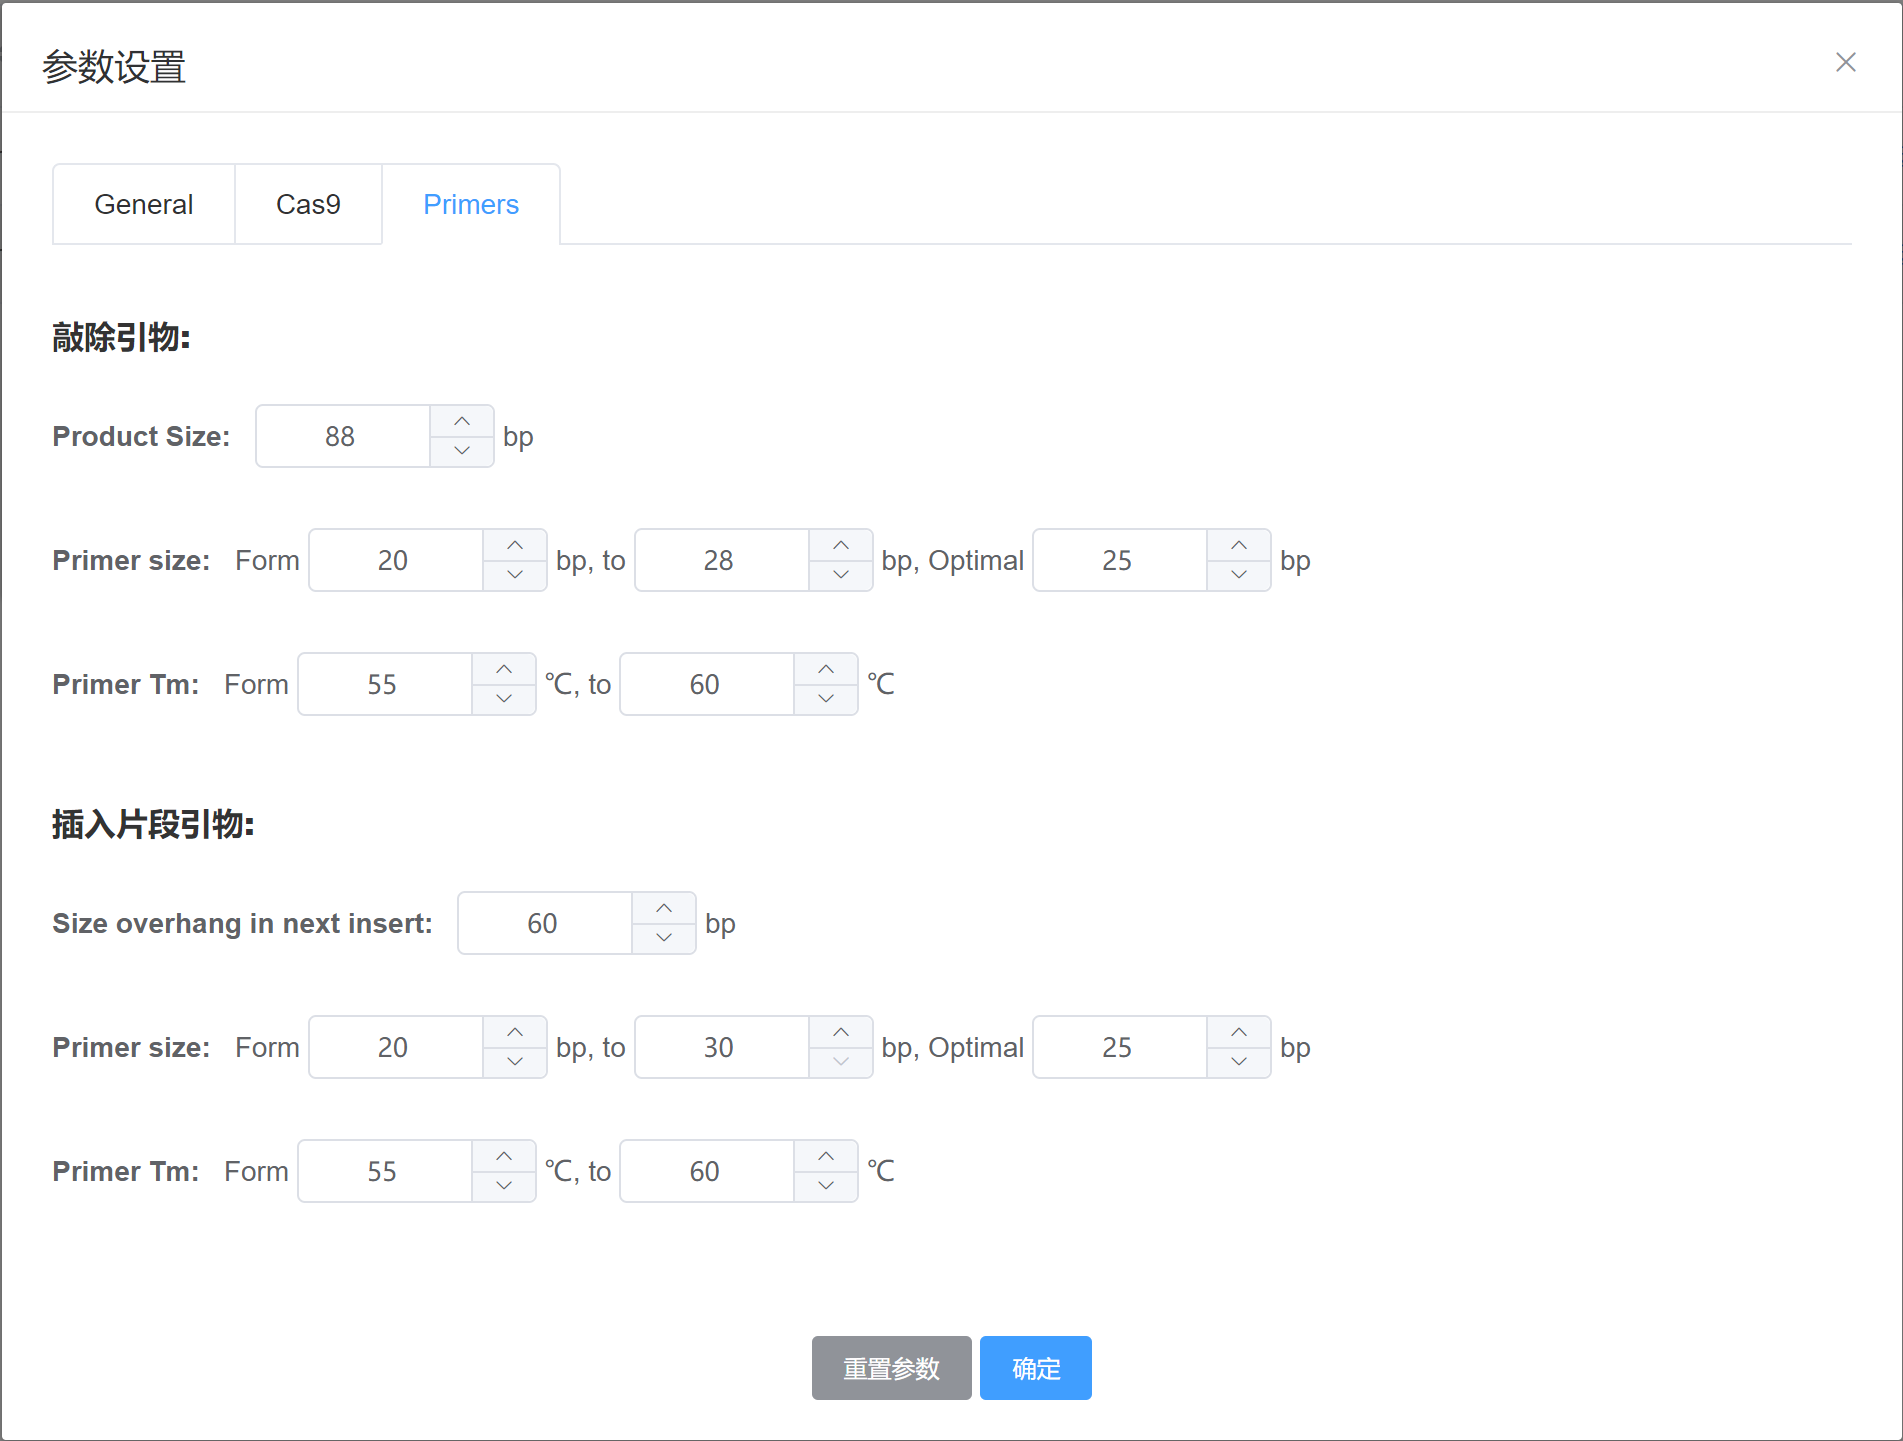This screenshot has height=1441, width=1903.
Task: Confirm settings with 确定 button
Action: (x=1036, y=1368)
